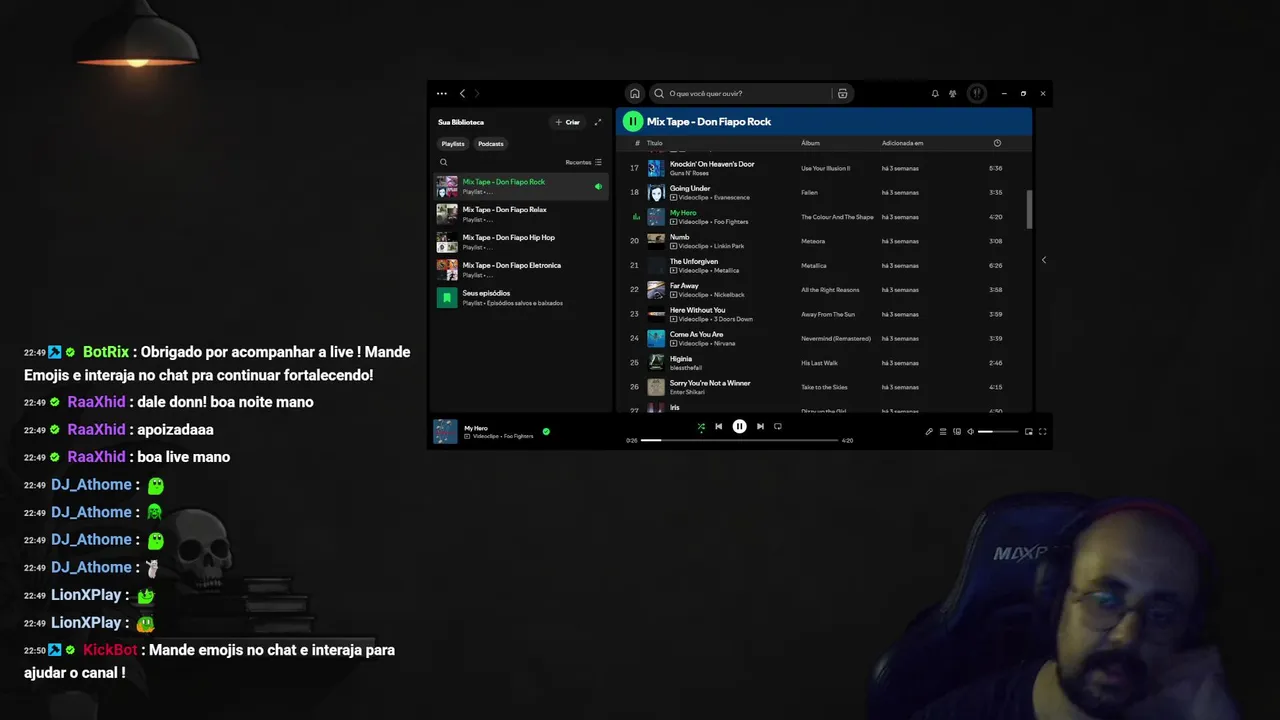Open the three-dots menu in Spotify
Image resolution: width=1280 pixels, height=720 pixels.
[442, 94]
